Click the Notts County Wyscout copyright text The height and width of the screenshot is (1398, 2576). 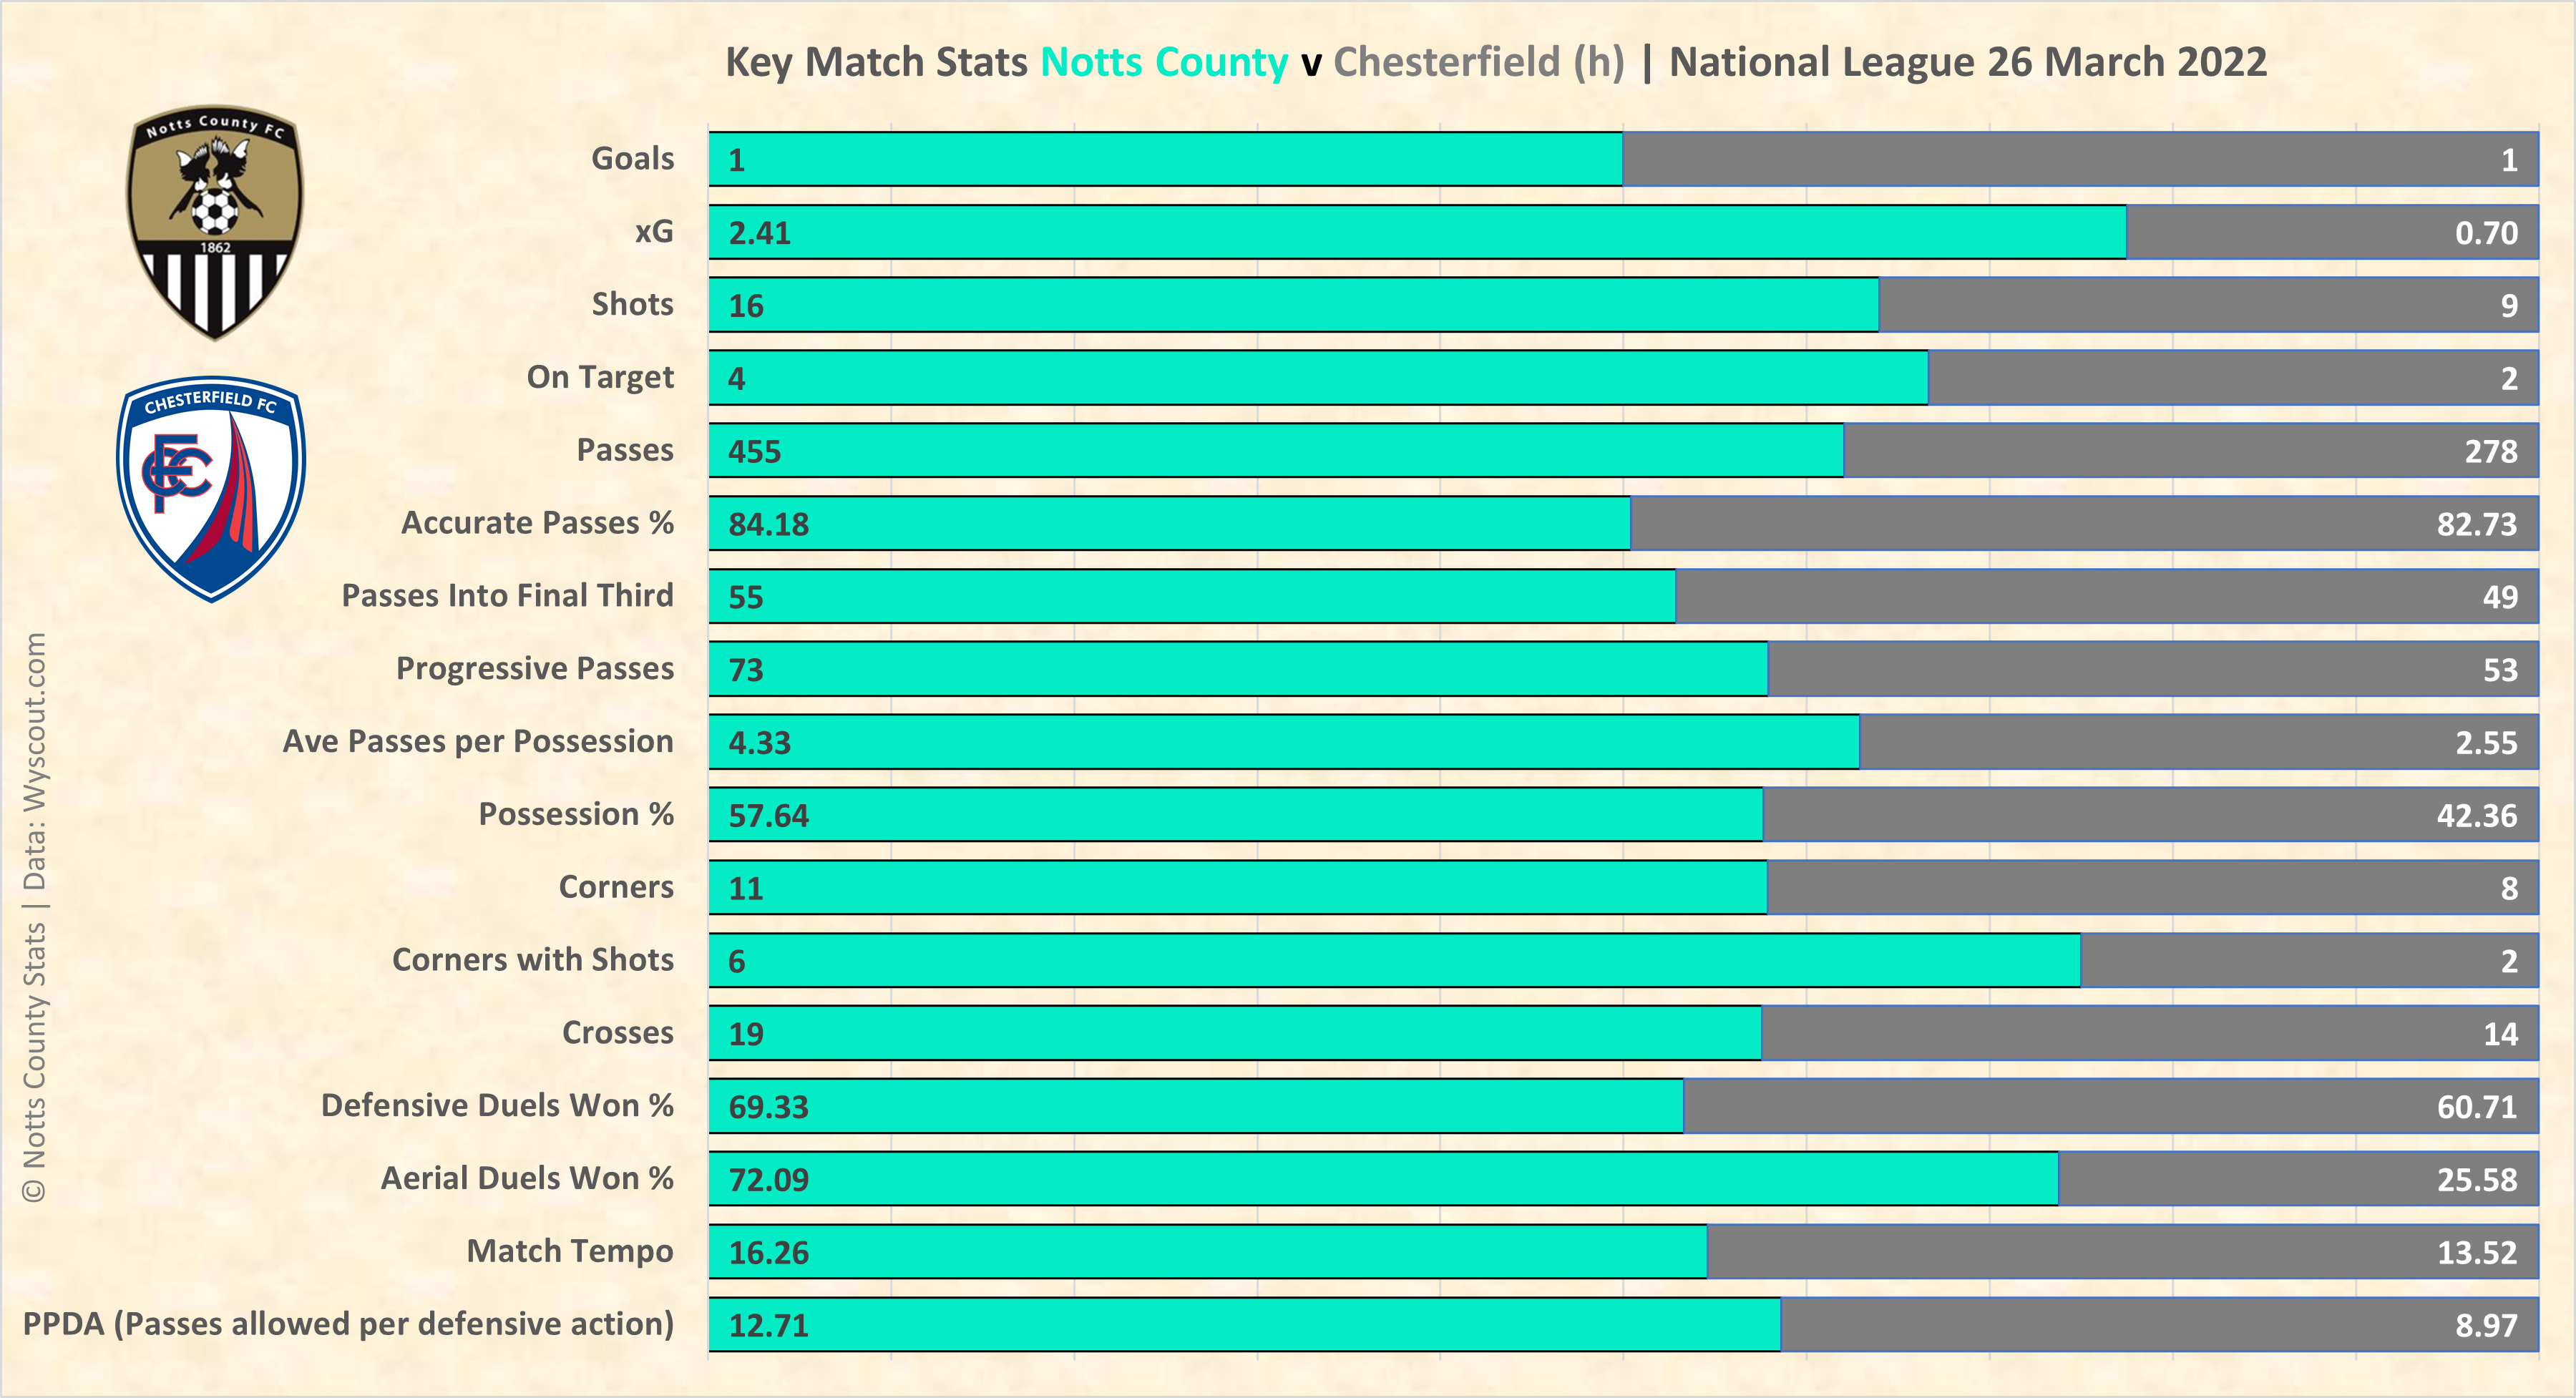click(34, 916)
